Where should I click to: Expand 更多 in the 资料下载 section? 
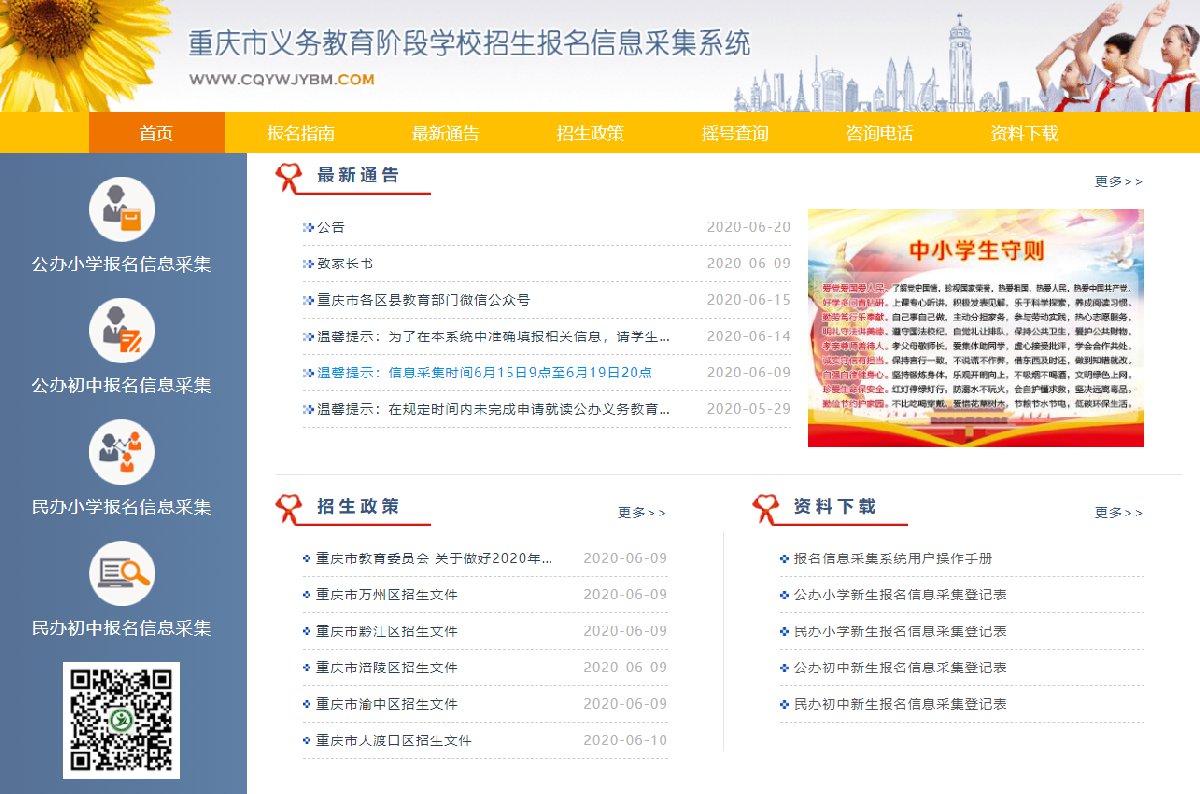[x=1118, y=513]
